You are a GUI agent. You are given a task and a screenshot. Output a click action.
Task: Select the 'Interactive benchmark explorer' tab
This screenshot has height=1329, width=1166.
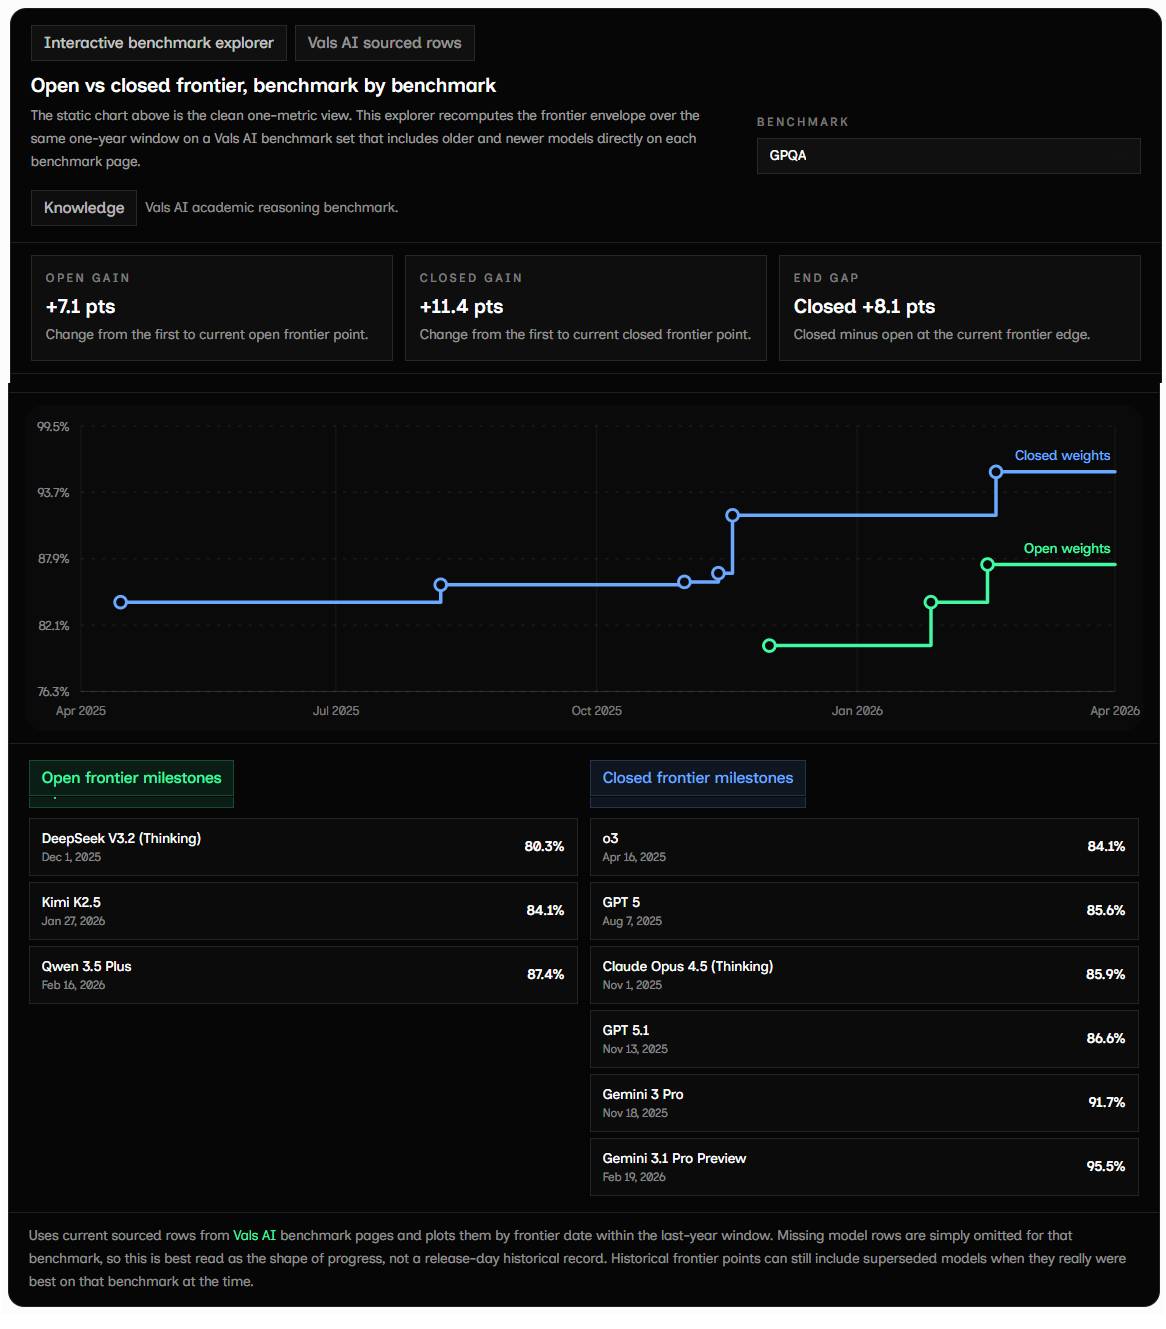pyautogui.click(x=158, y=43)
